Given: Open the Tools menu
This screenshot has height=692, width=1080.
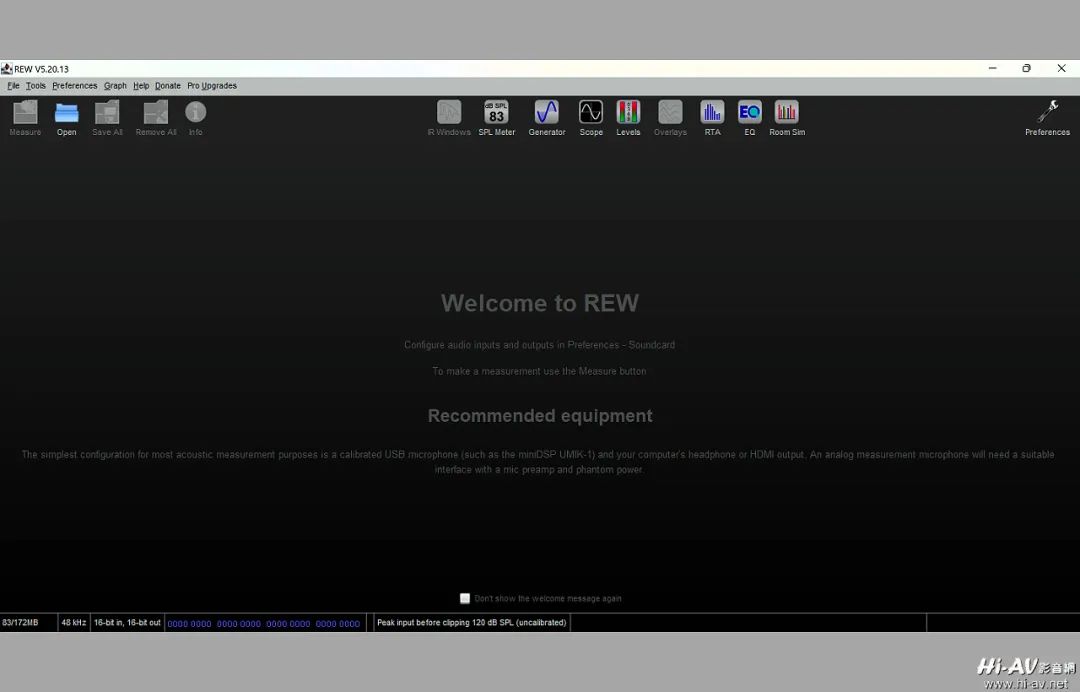Looking at the screenshot, I should 36,86.
